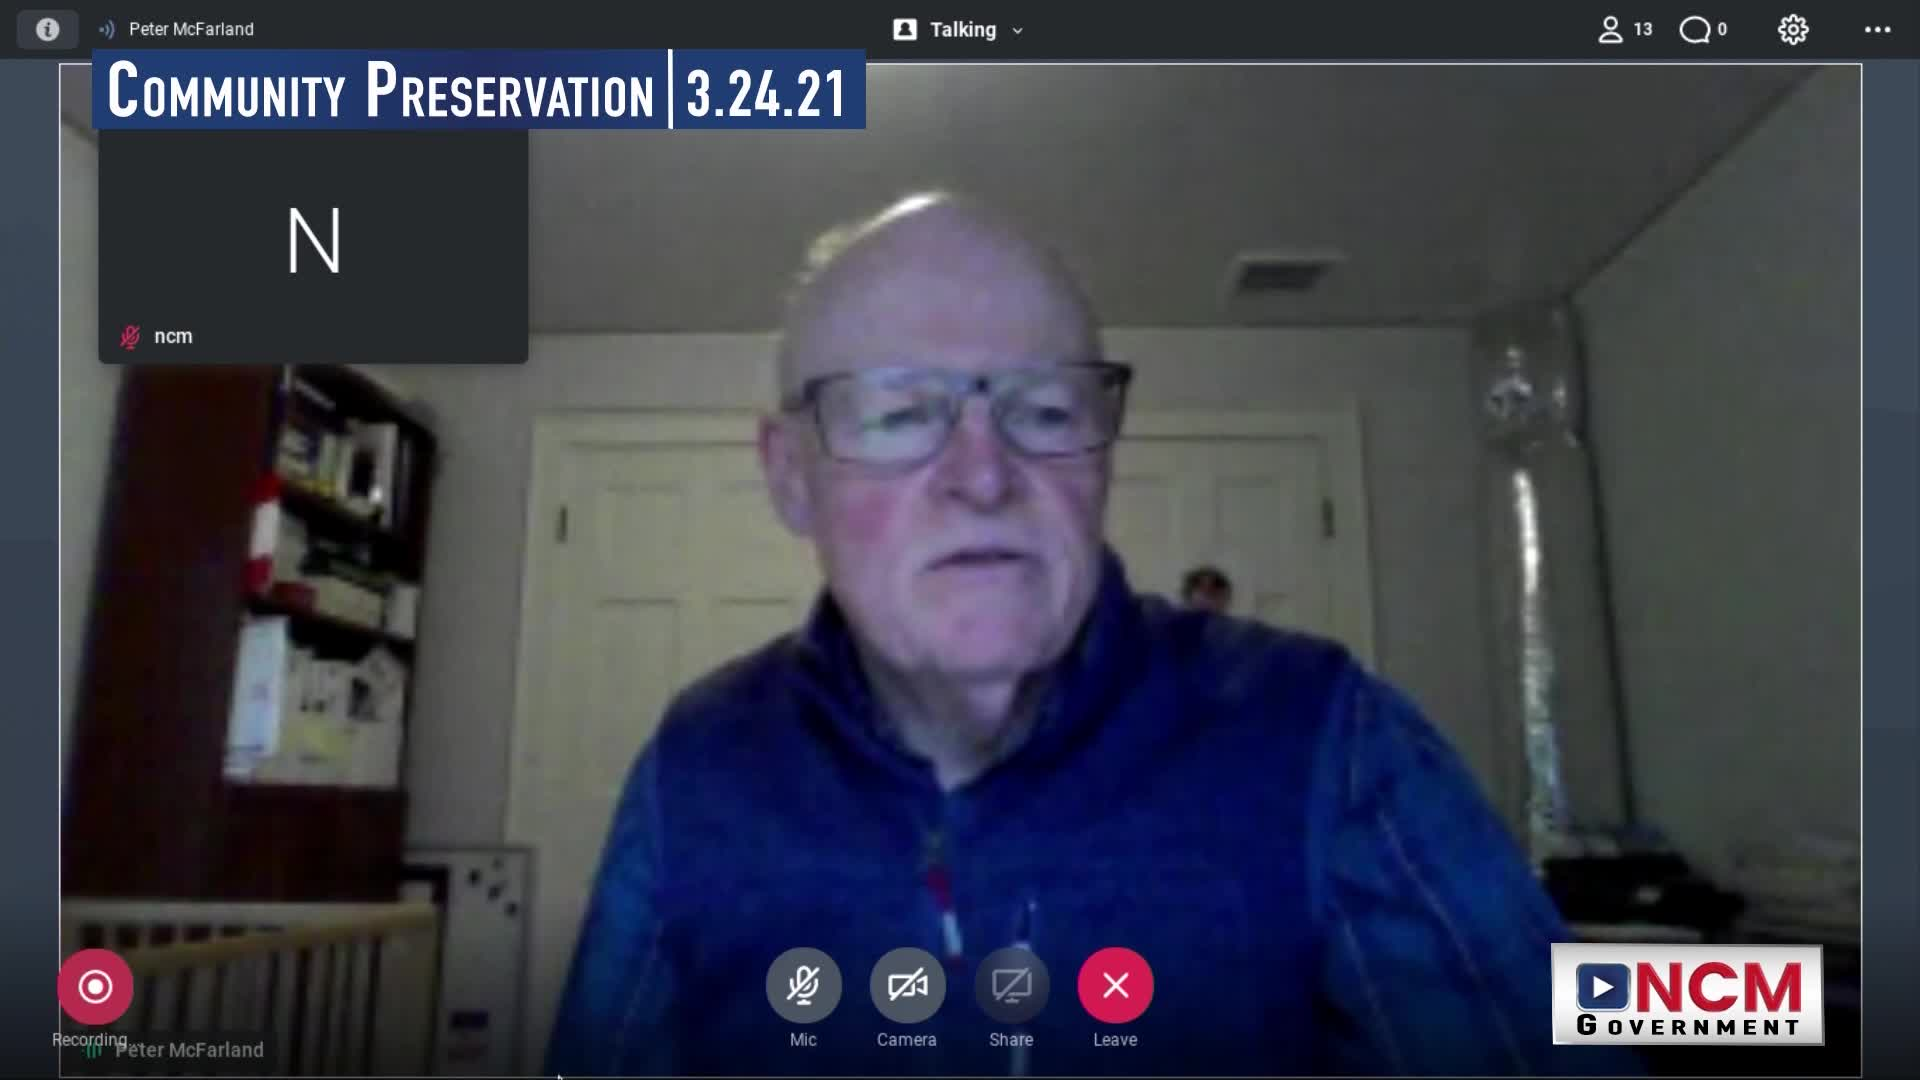The height and width of the screenshot is (1080, 1920).
Task: Open the settings gear icon
Action: coord(1793,29)
